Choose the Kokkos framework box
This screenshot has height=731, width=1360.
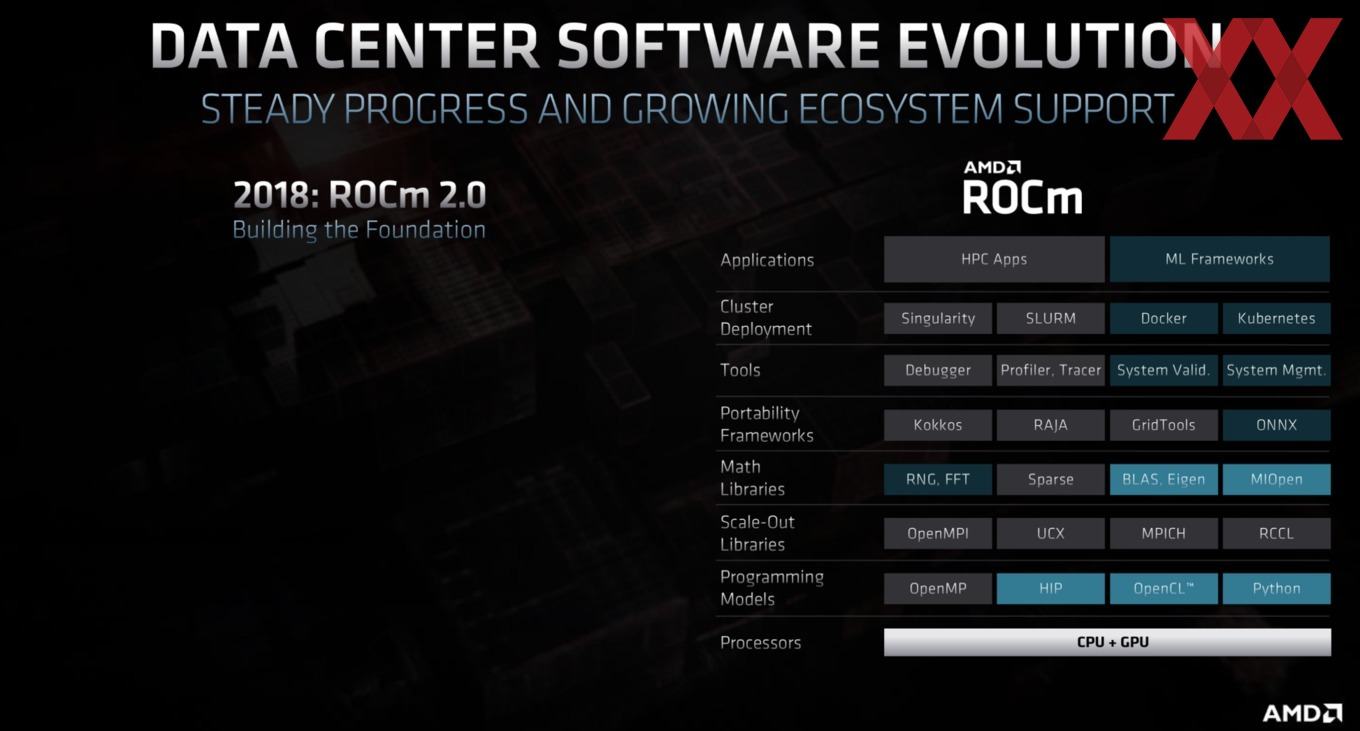click(938, 425)
